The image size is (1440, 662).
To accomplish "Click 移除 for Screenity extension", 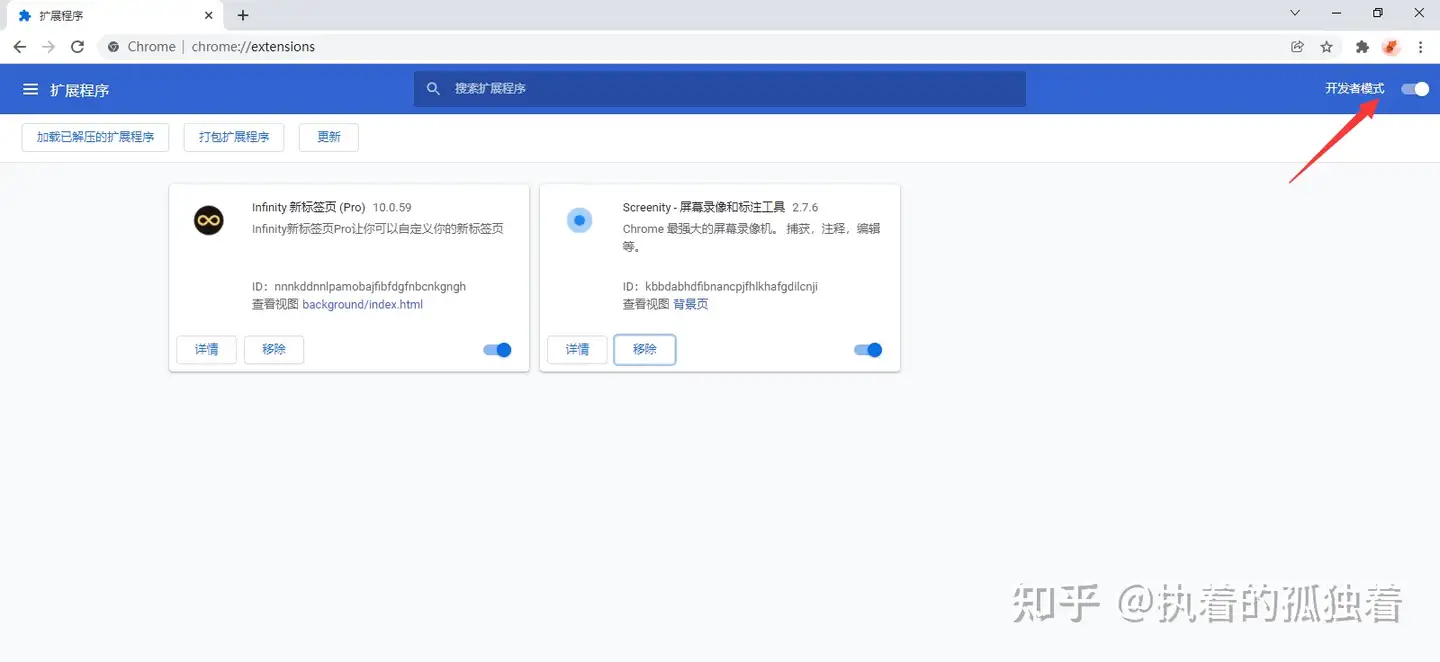I will [x=645, y=349].
